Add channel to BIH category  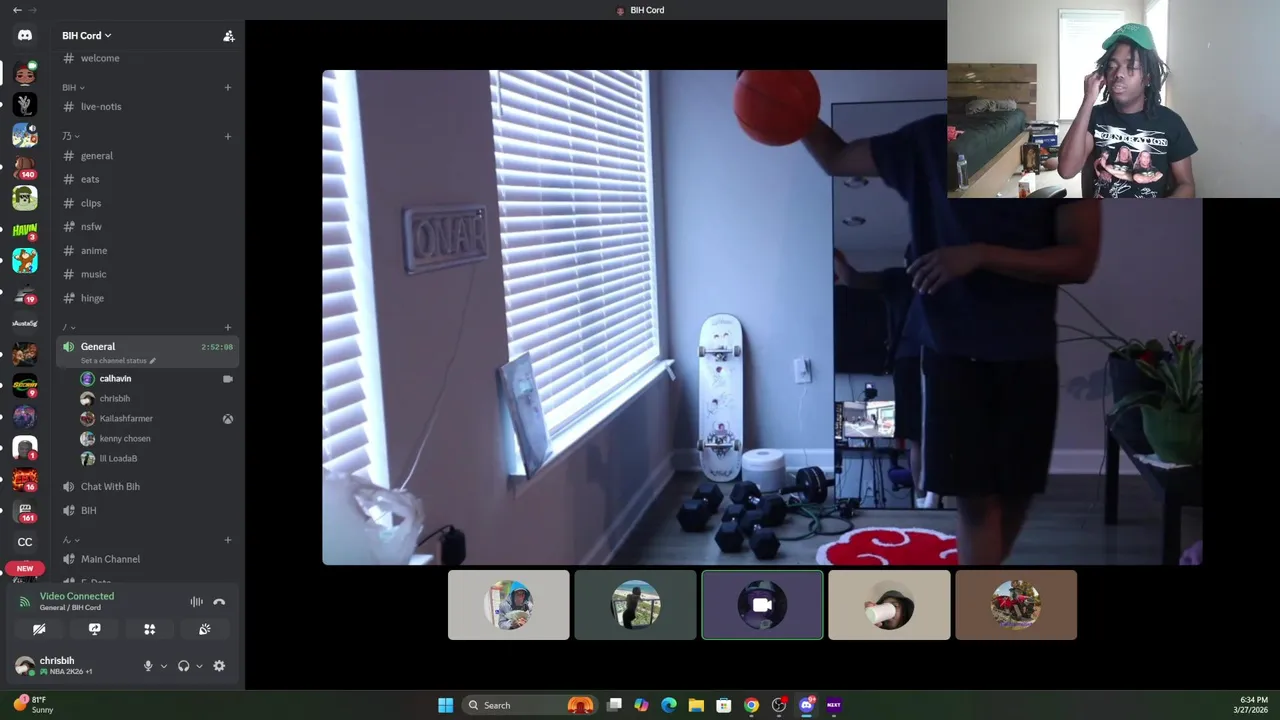click(227, 87)
